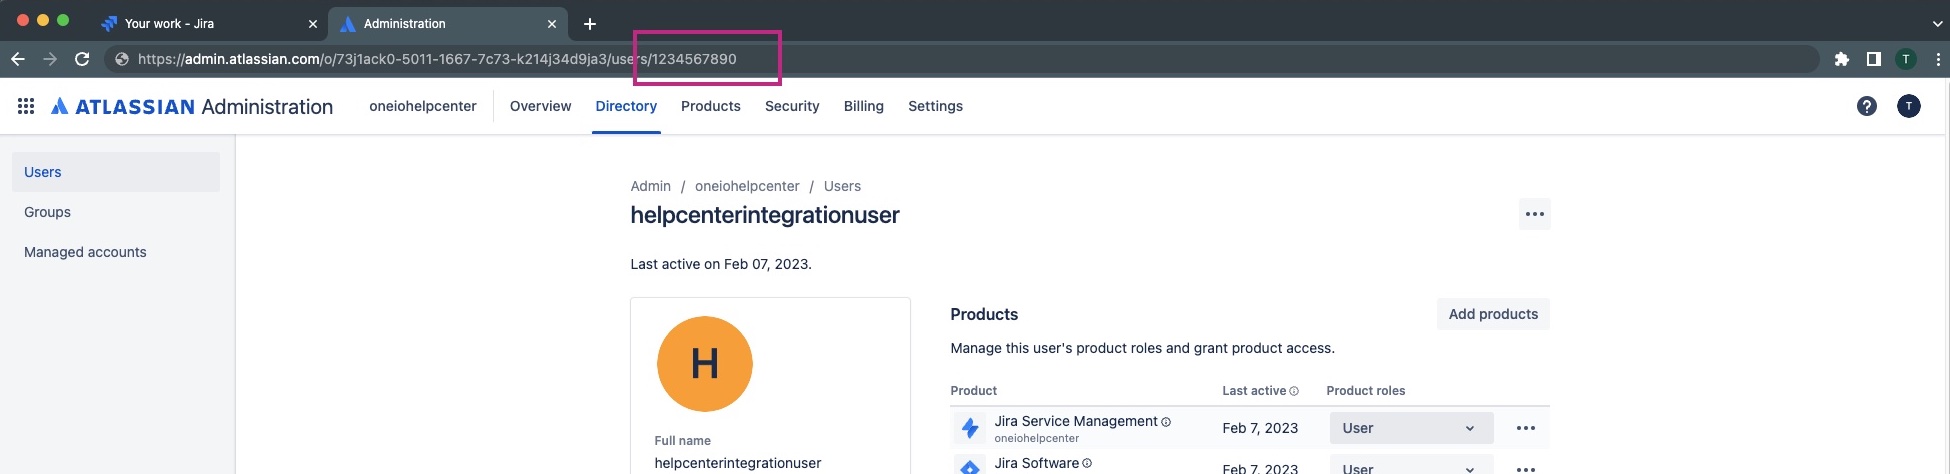Click the Product column header
The width and height of the screenshot is (1950, 474).
point(974,391)
